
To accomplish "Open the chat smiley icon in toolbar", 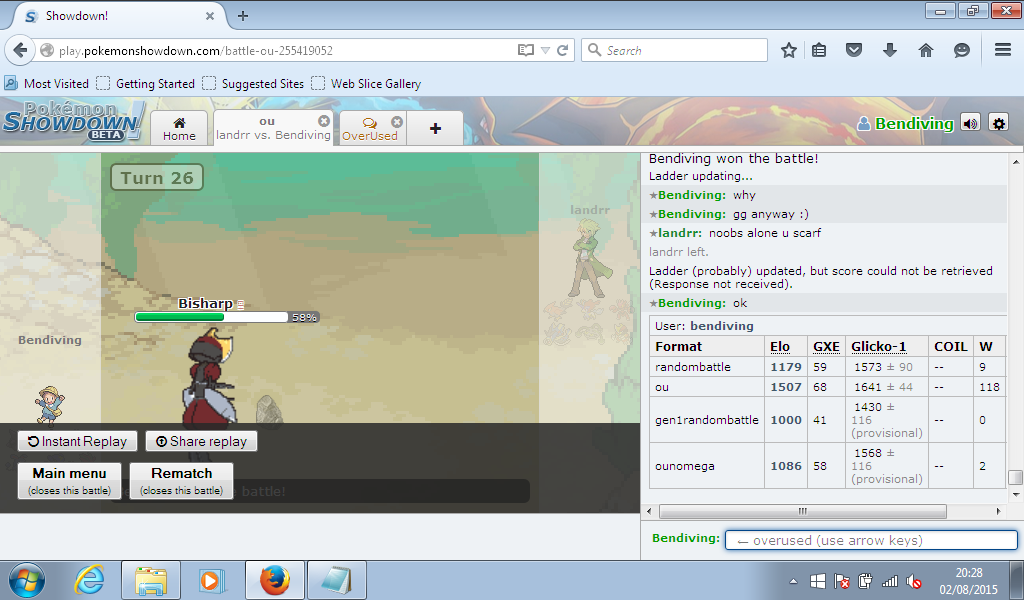I will coord(961,50).
